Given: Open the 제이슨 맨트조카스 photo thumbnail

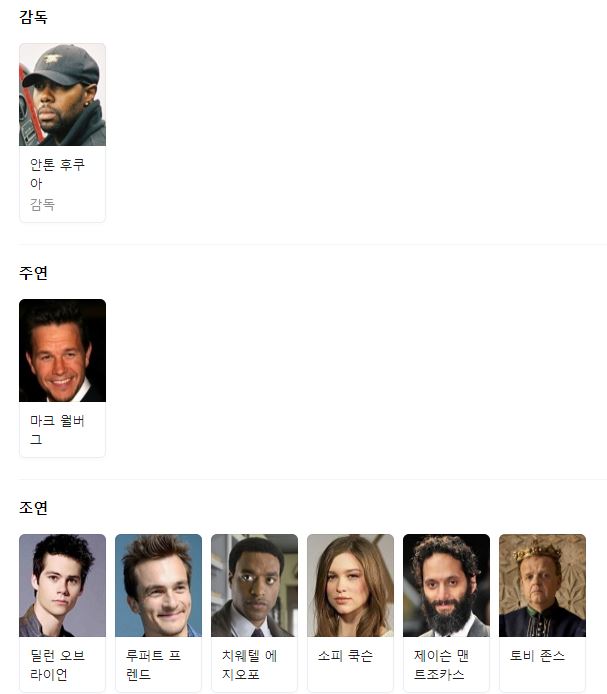Looking at the screenshot, I should click(446, 586).
